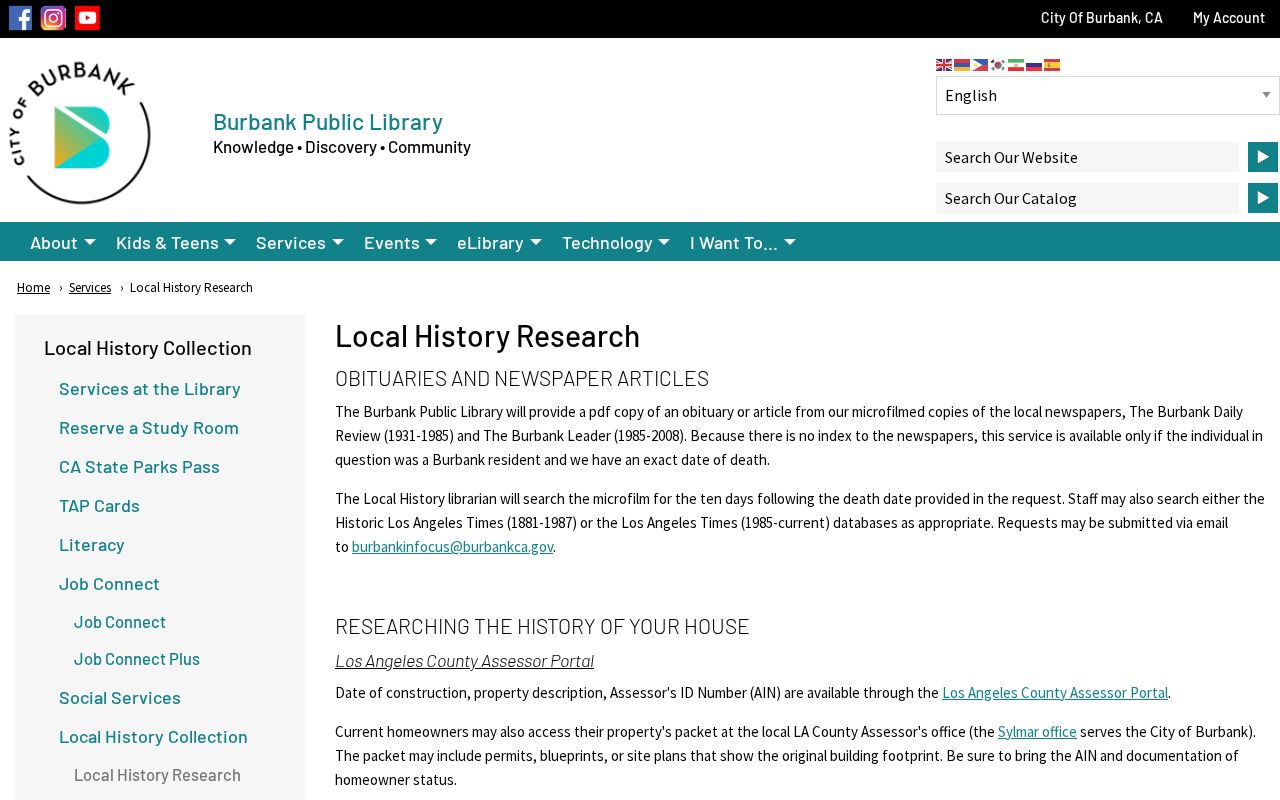Expand the Events menu
The width and height of the screenshot is (1280, 800).
[x=400, y=242]
